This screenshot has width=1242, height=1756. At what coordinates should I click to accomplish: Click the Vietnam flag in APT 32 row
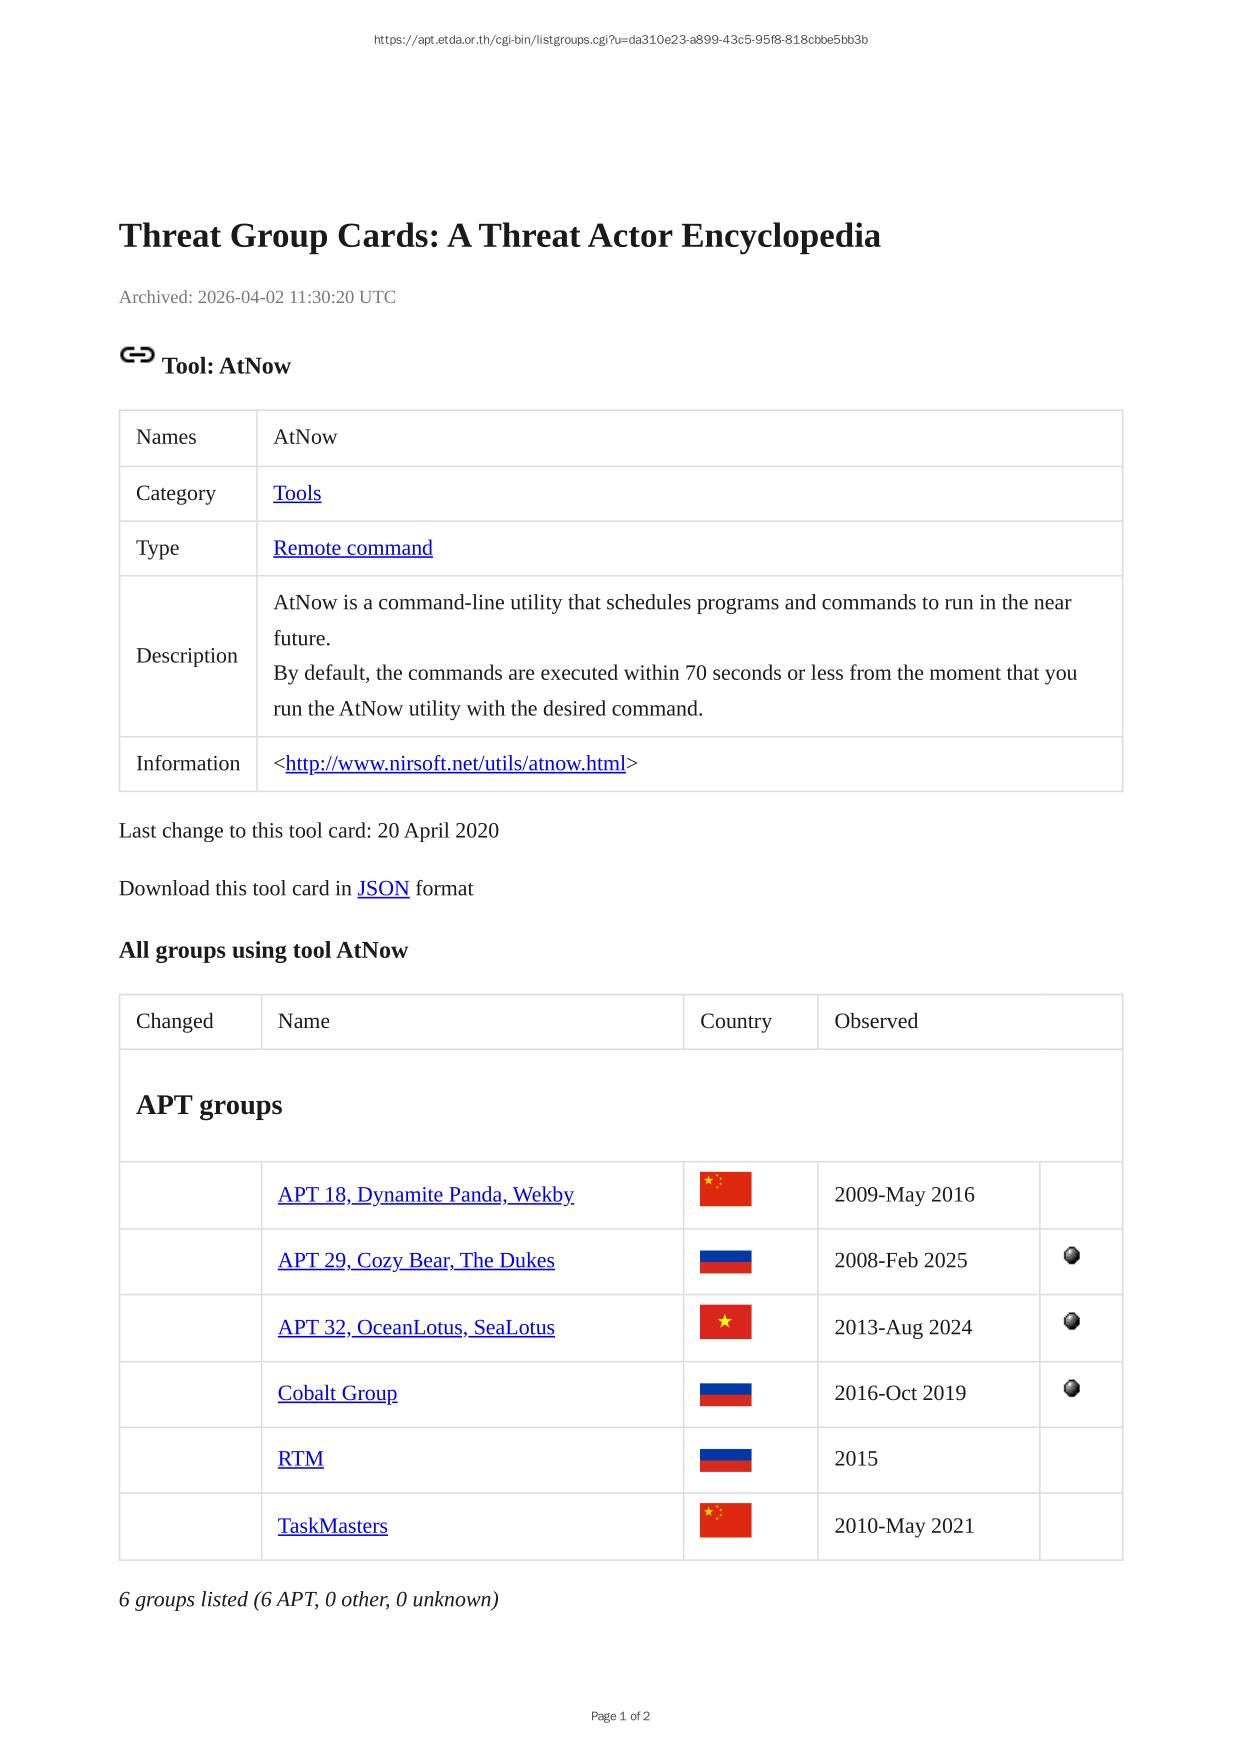725,1322
